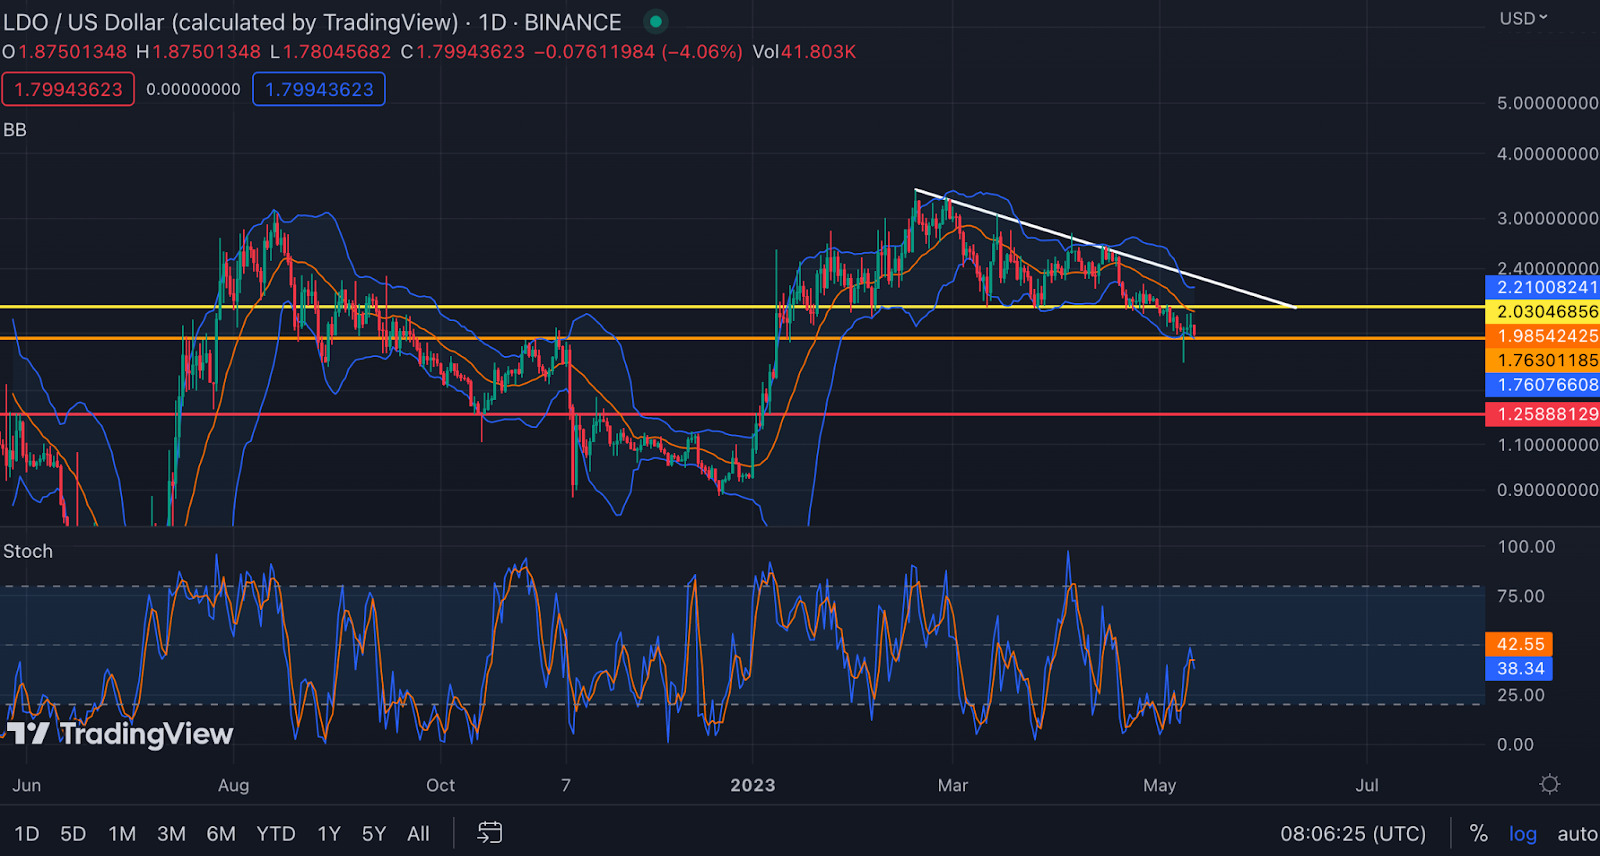Click the Aug label on time axis

[x=233, y=785]
